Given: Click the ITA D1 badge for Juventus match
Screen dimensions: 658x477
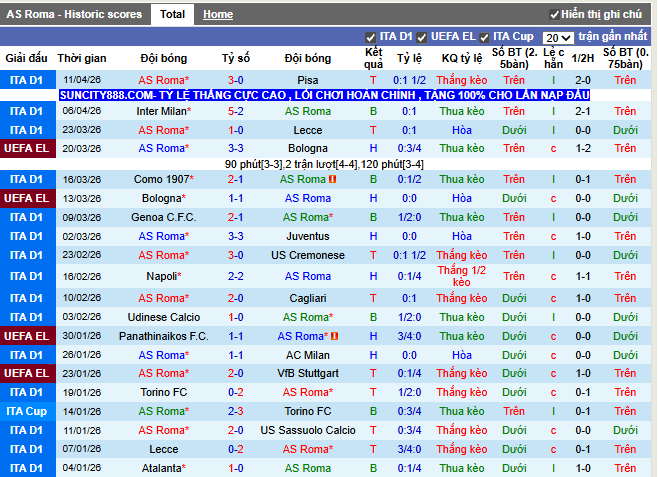Looking at the screenshot, I should (x=26, y=236).
